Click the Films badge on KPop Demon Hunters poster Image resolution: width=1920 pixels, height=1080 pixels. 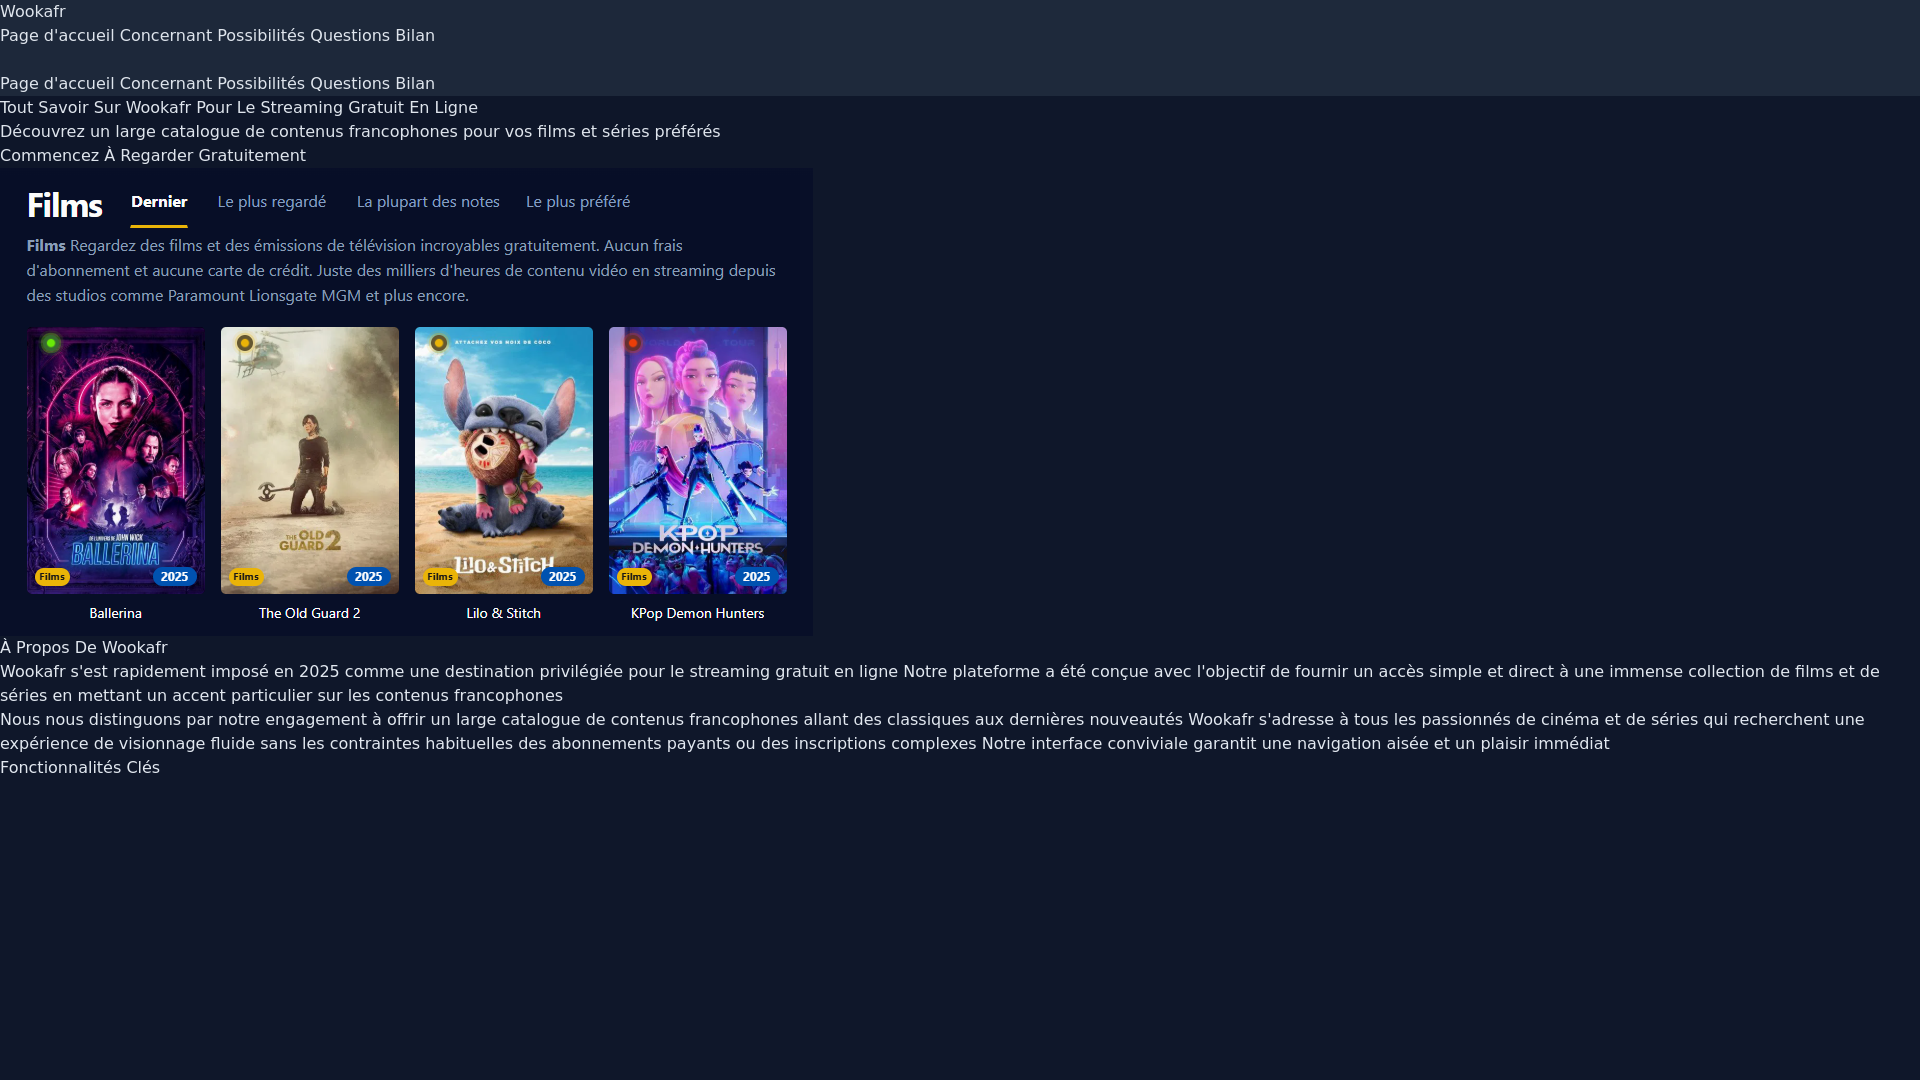pos(634,577)
